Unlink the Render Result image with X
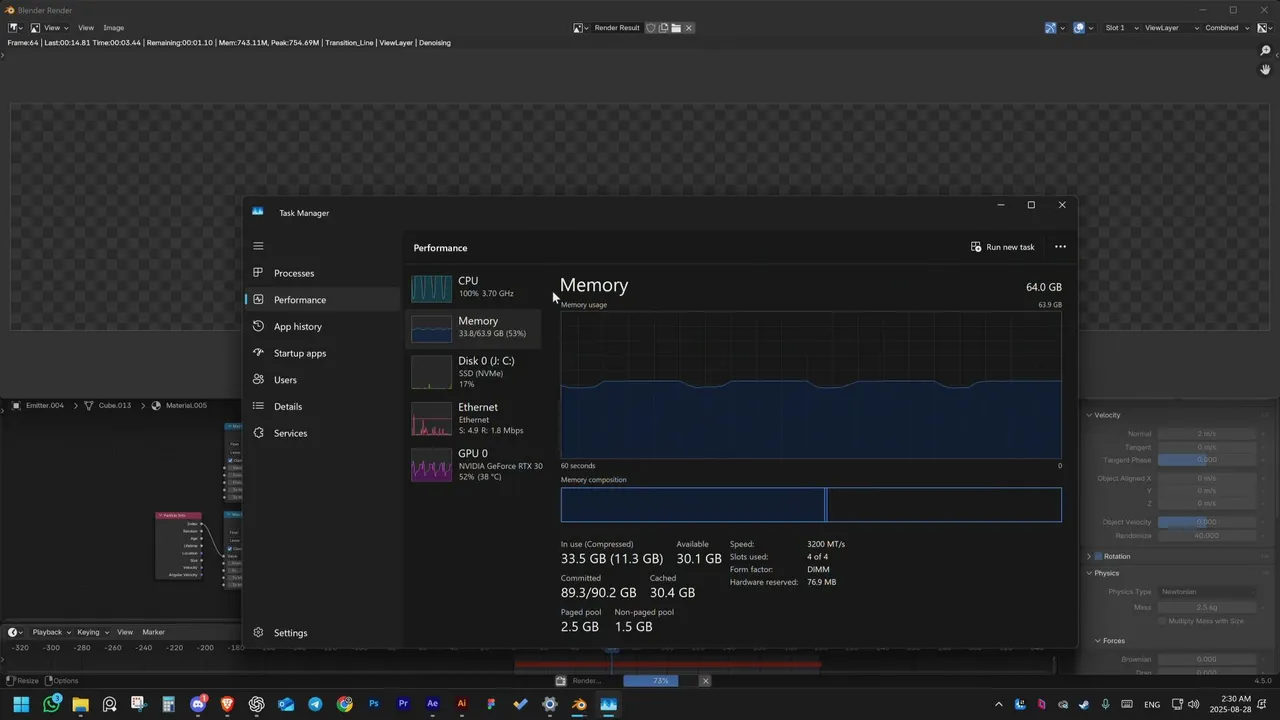The width and height of the screenshot is (1280, 720). point(689,28)
